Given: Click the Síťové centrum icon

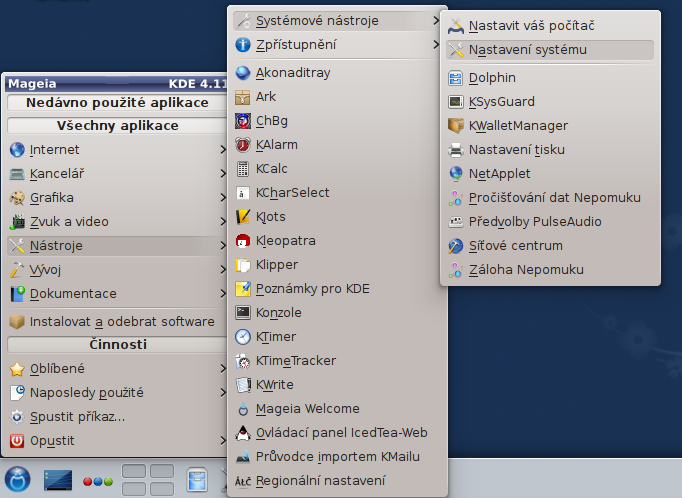Looking at the screenshot, I should point(455,246).
